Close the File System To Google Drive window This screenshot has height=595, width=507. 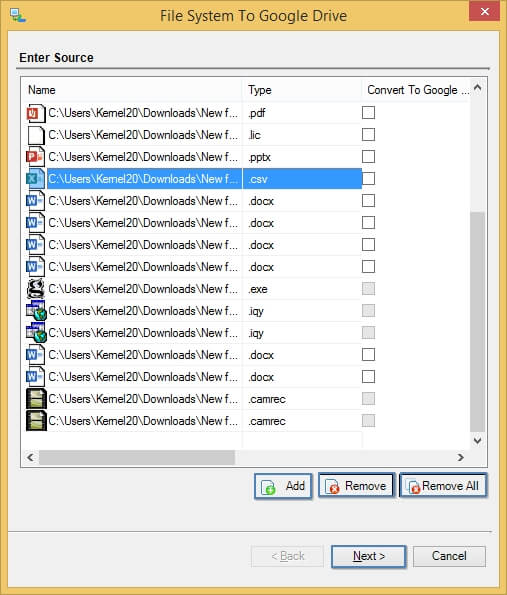(485, 11)
